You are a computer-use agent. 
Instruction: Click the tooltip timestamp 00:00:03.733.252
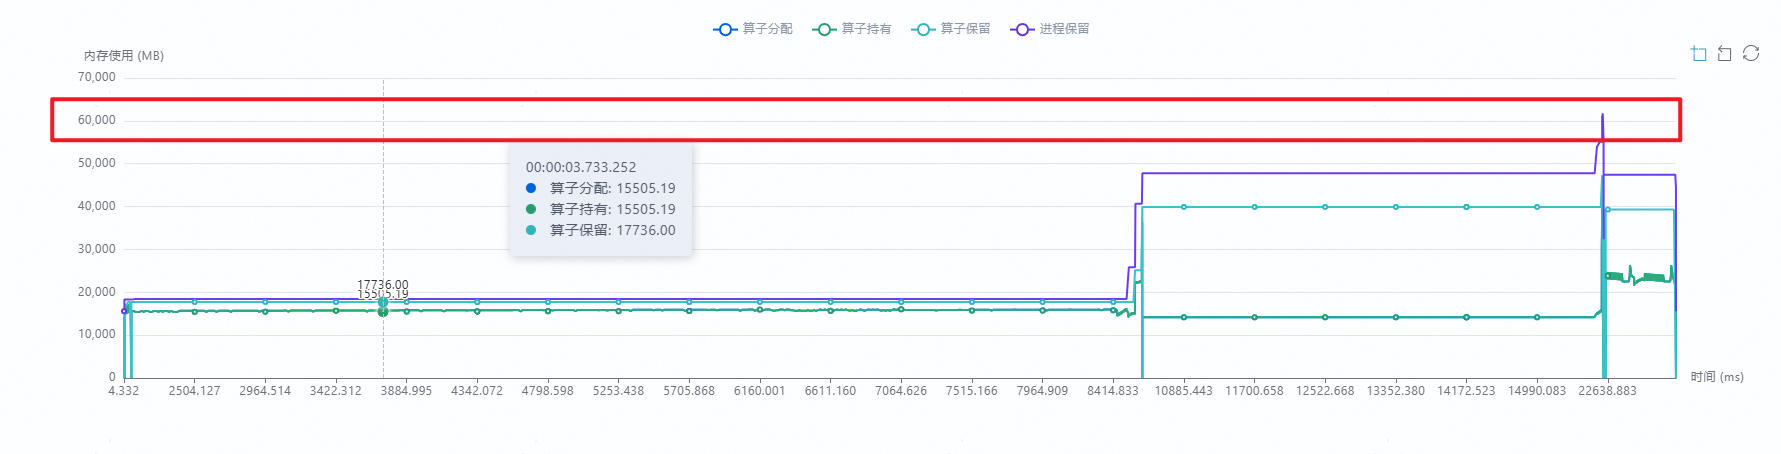coord(581,167)
